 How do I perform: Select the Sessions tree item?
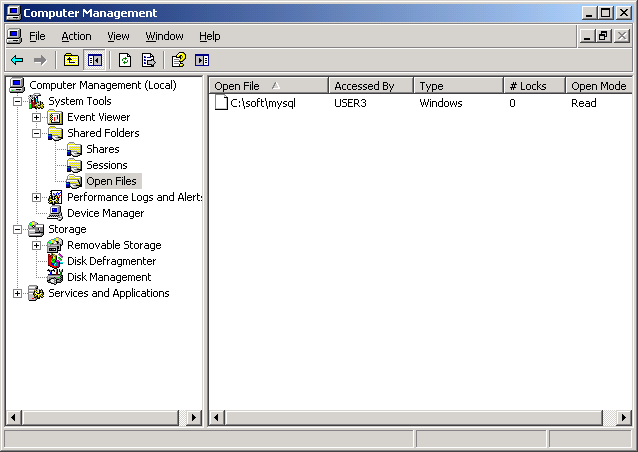[x=107, y=166]
